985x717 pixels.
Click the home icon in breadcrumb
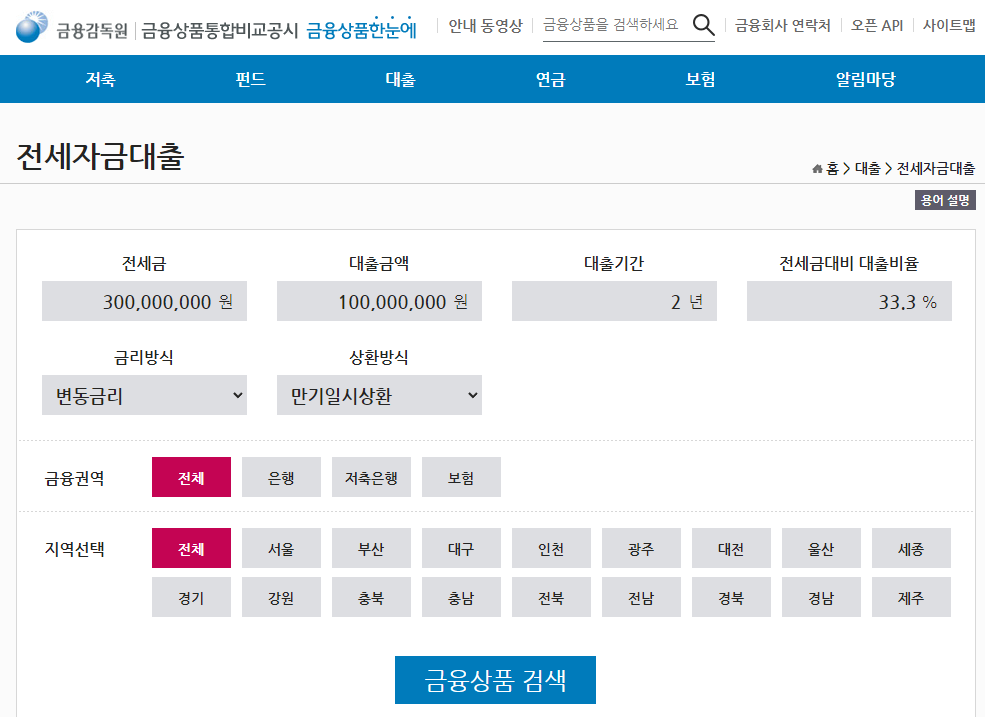coord(817,168)
